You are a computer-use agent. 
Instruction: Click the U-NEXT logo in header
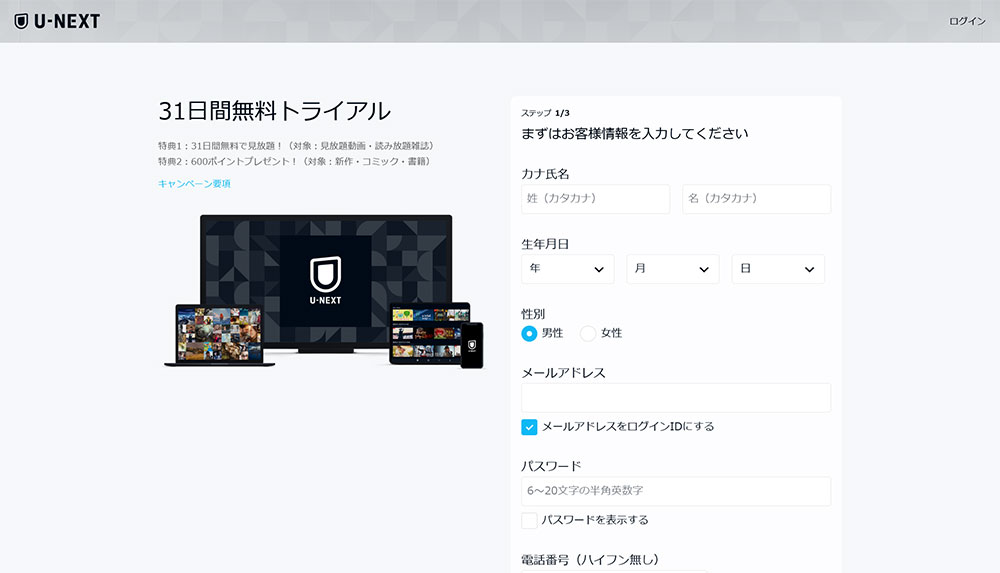point(57,21)
